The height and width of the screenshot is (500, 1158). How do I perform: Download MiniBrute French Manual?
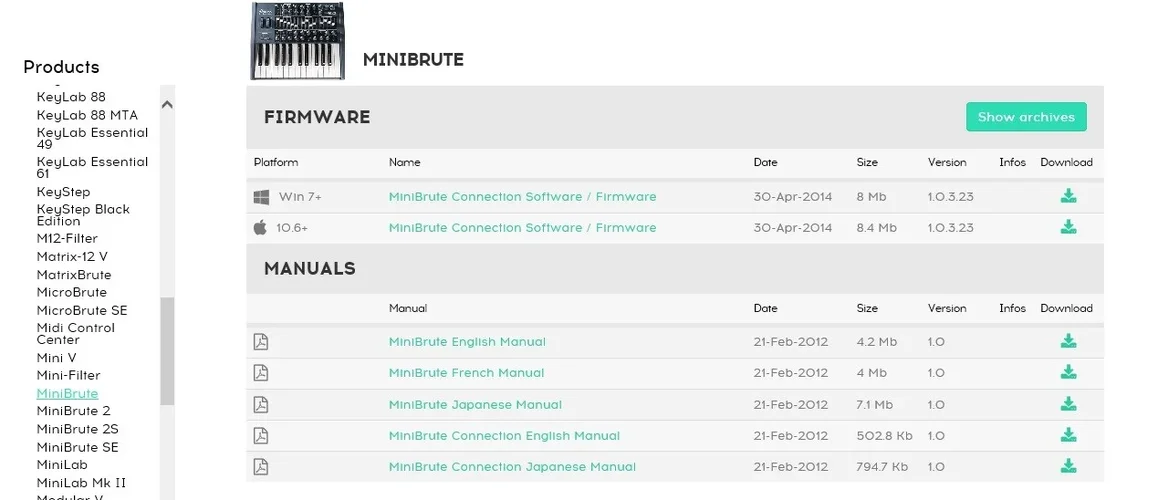click(x=1068, y=372)
